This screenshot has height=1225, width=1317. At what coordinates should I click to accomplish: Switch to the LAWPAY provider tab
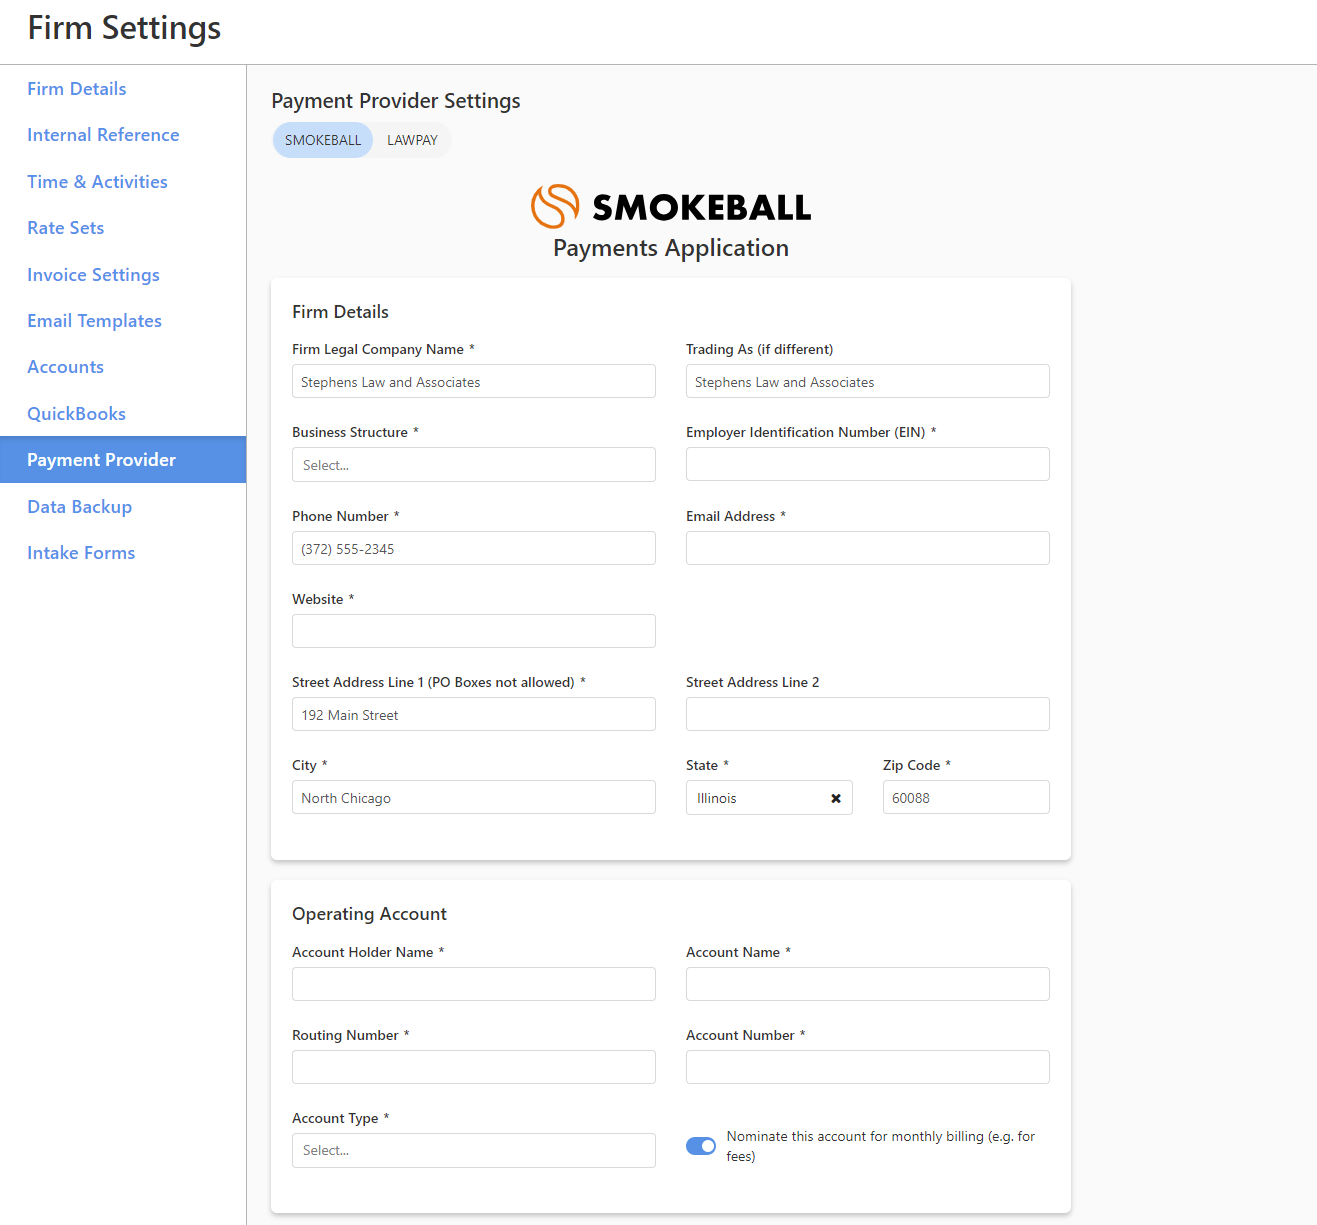click(x=412, y=140)
